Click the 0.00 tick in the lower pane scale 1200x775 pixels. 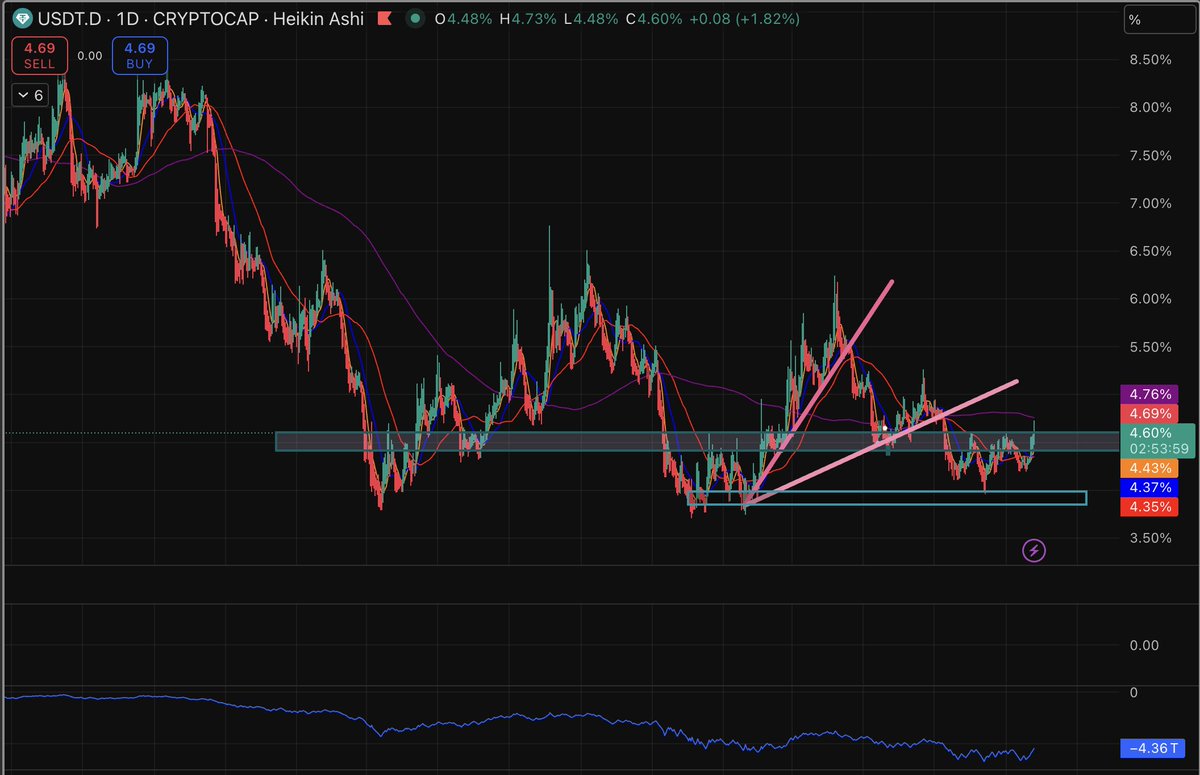pyautogui.click(x=1143, y=645)
